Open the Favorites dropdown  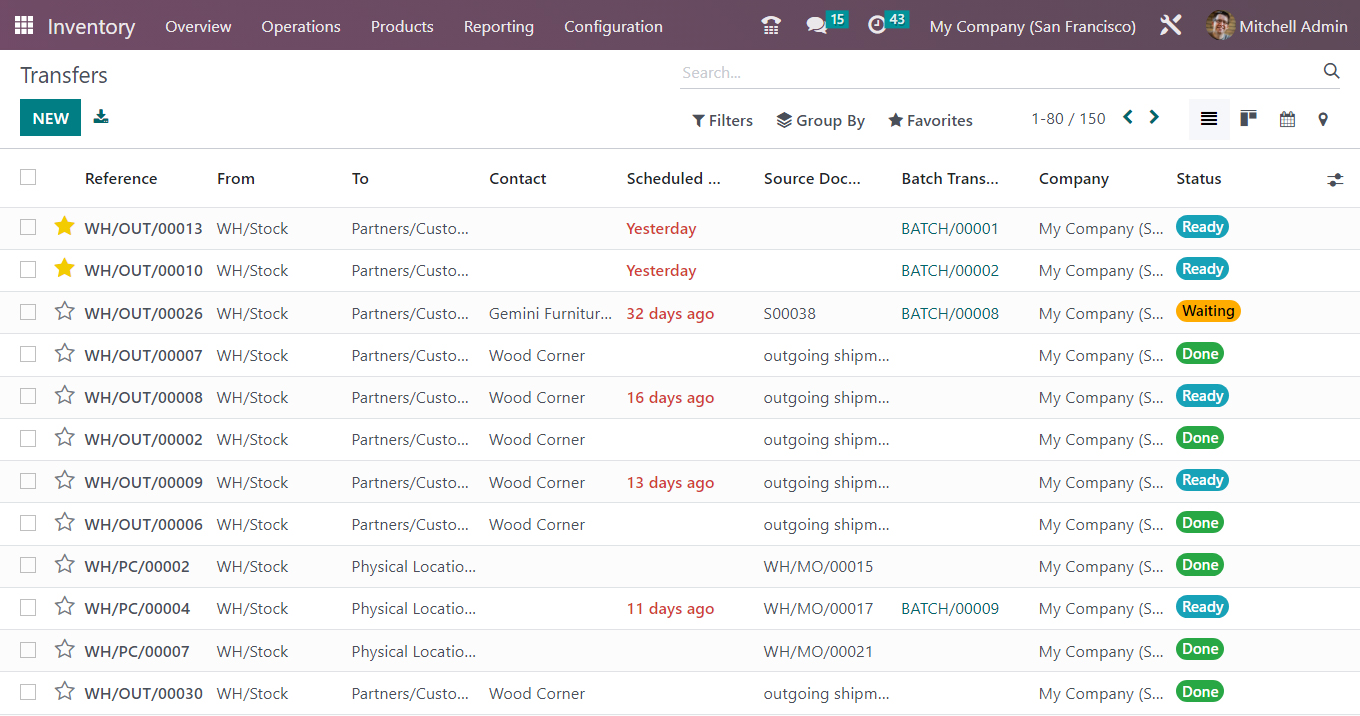click(x=929, y=120)
